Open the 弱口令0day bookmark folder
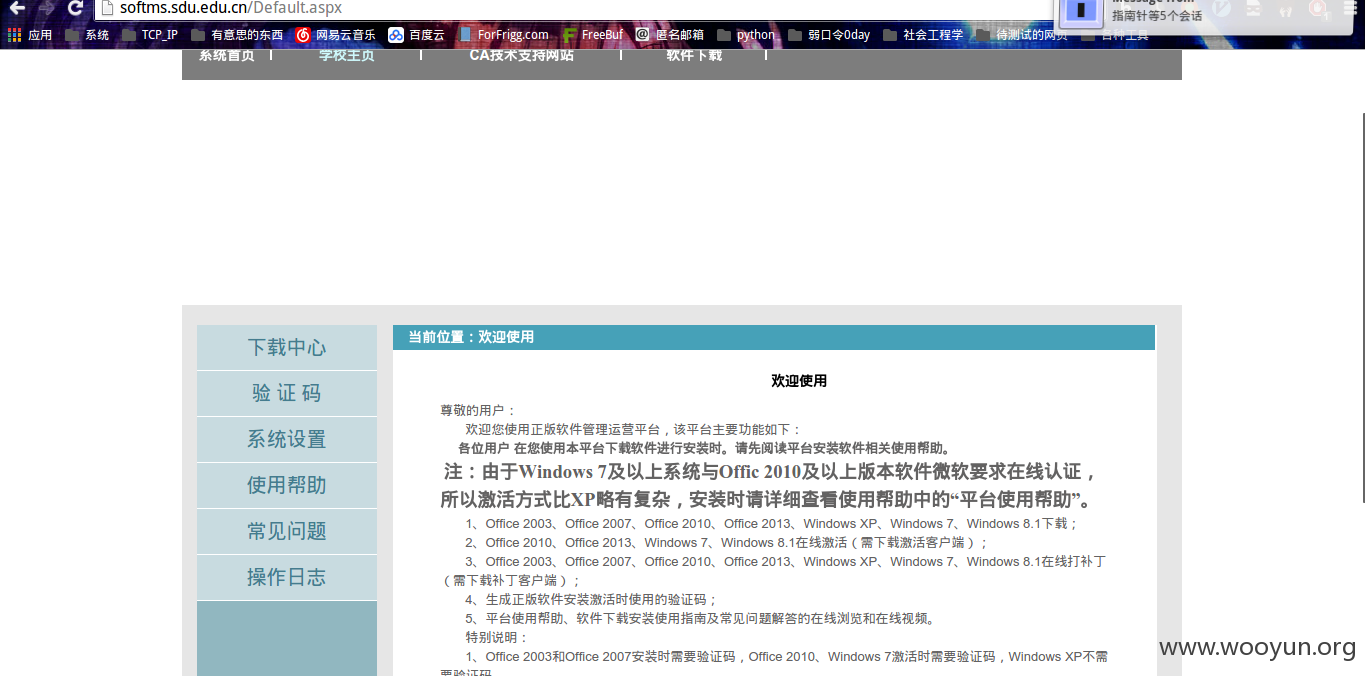 829,35
